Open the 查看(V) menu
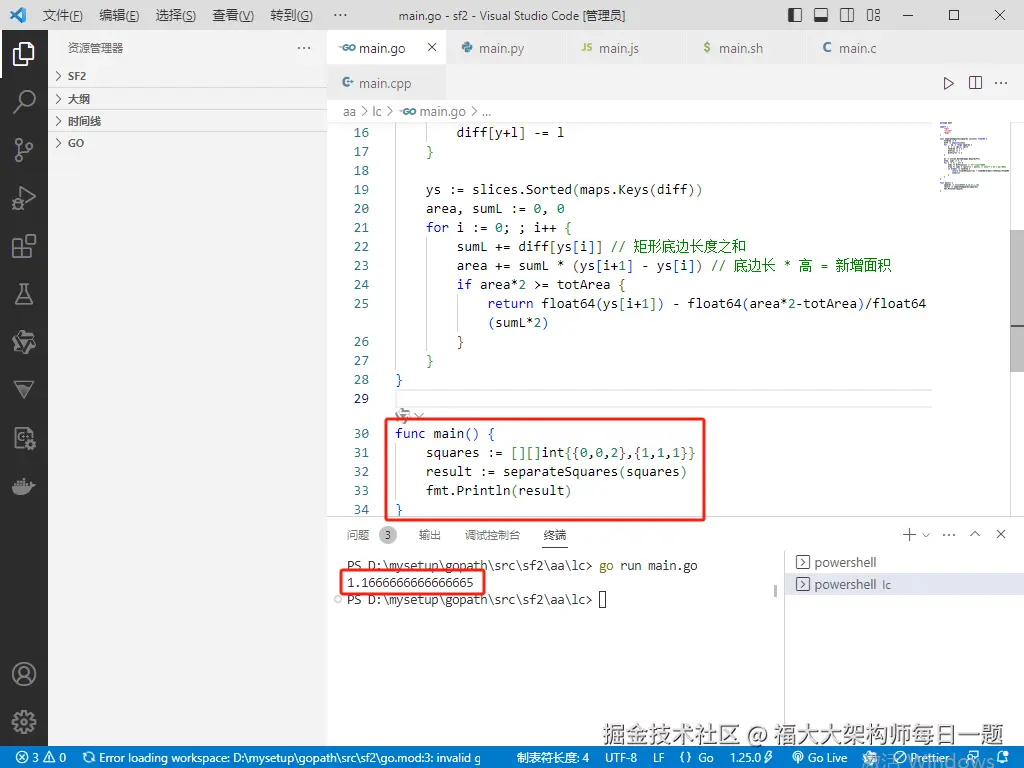1024x768 pixels. [233, 15]
